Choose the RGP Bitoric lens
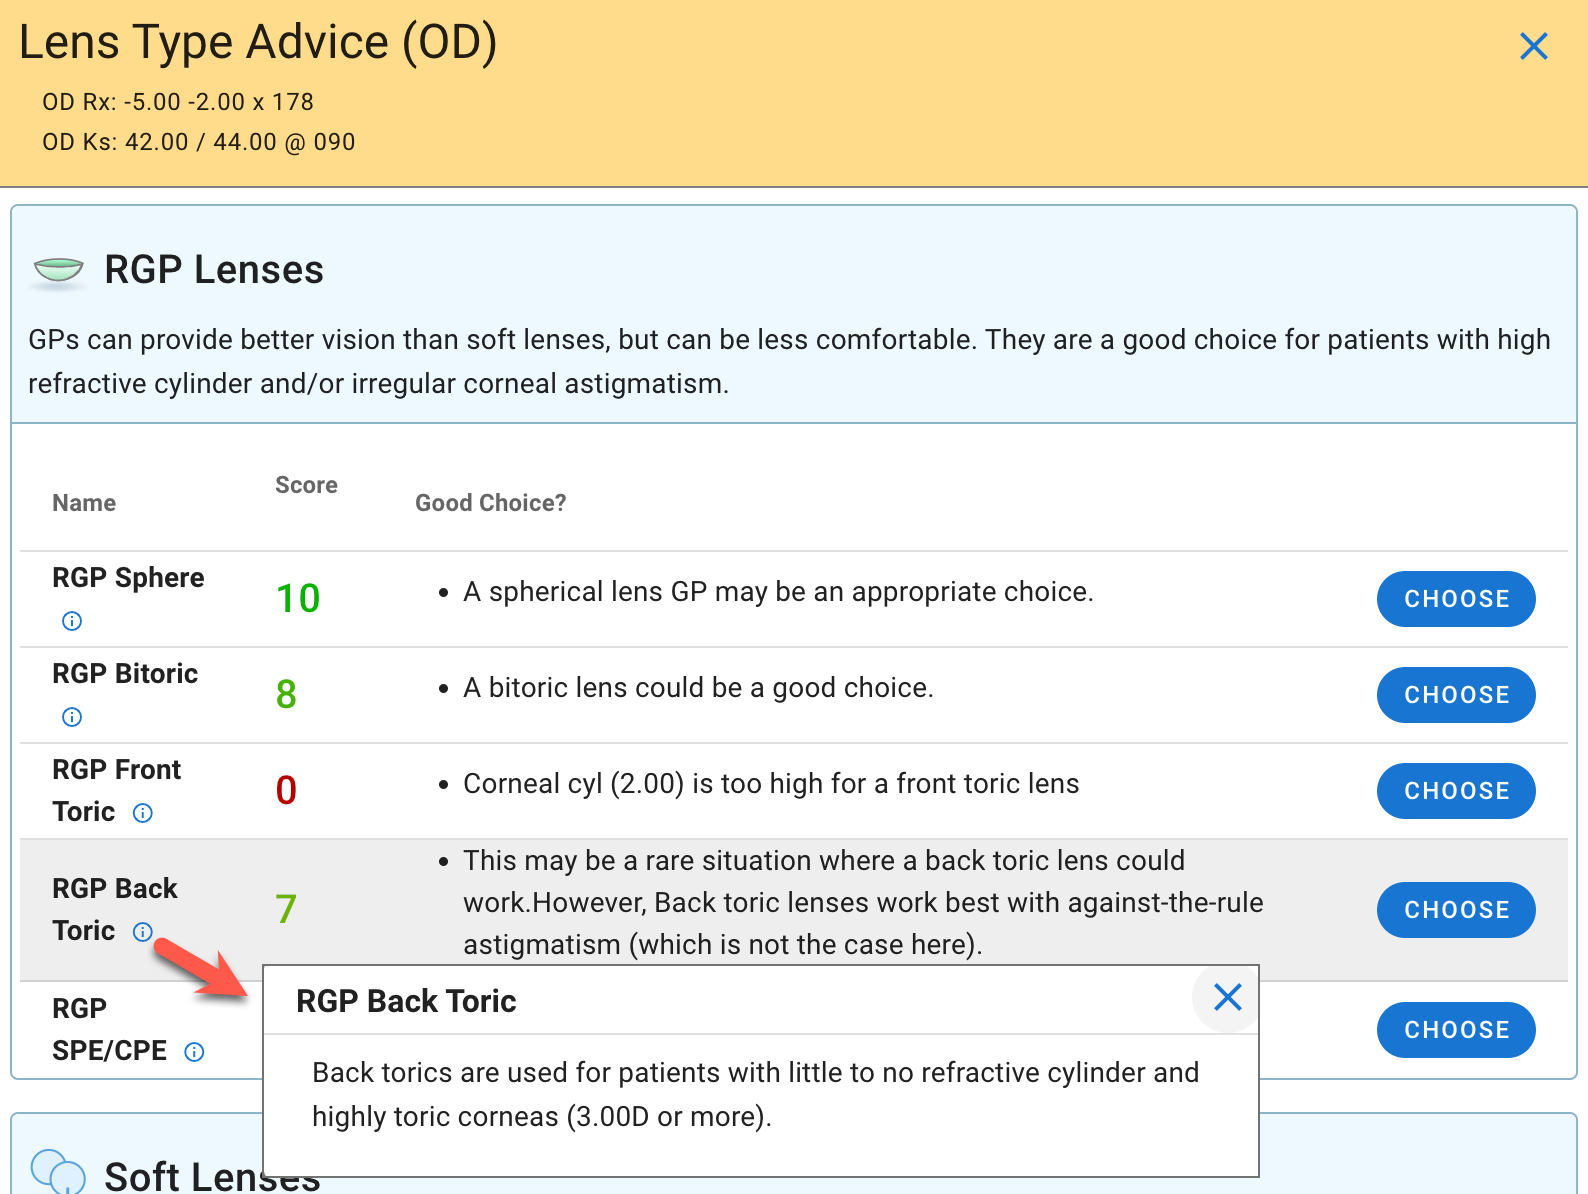The image size is (1588, 1194). coord(1456,695)
